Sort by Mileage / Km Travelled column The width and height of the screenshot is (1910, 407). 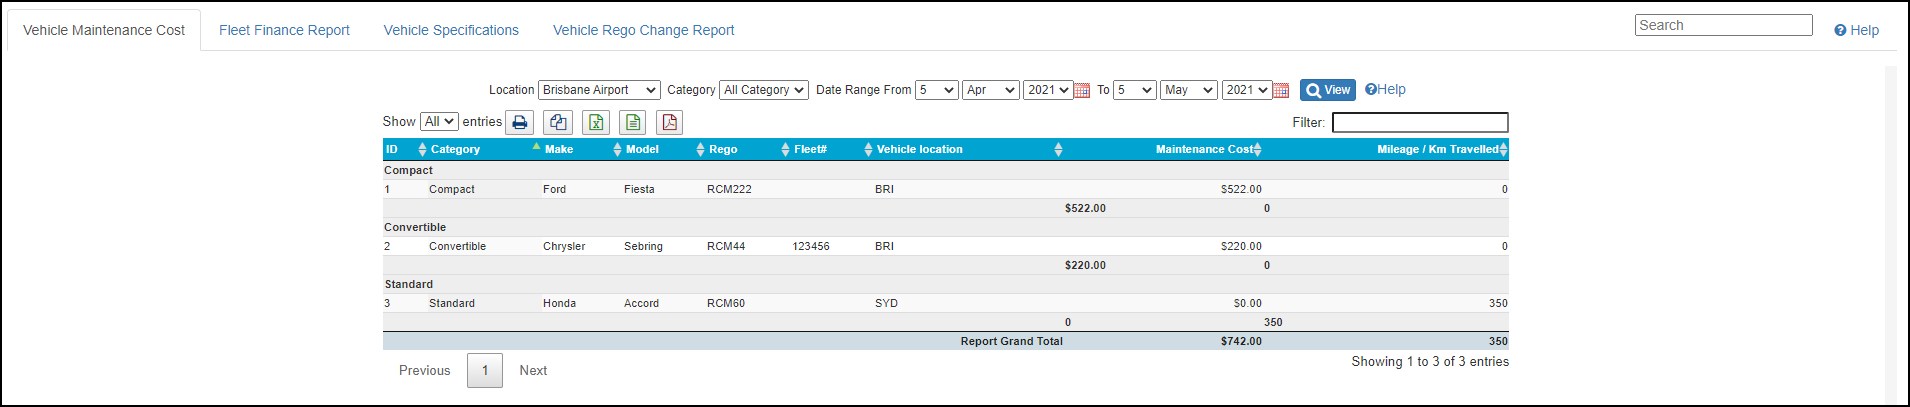[x=1386, y=149]
